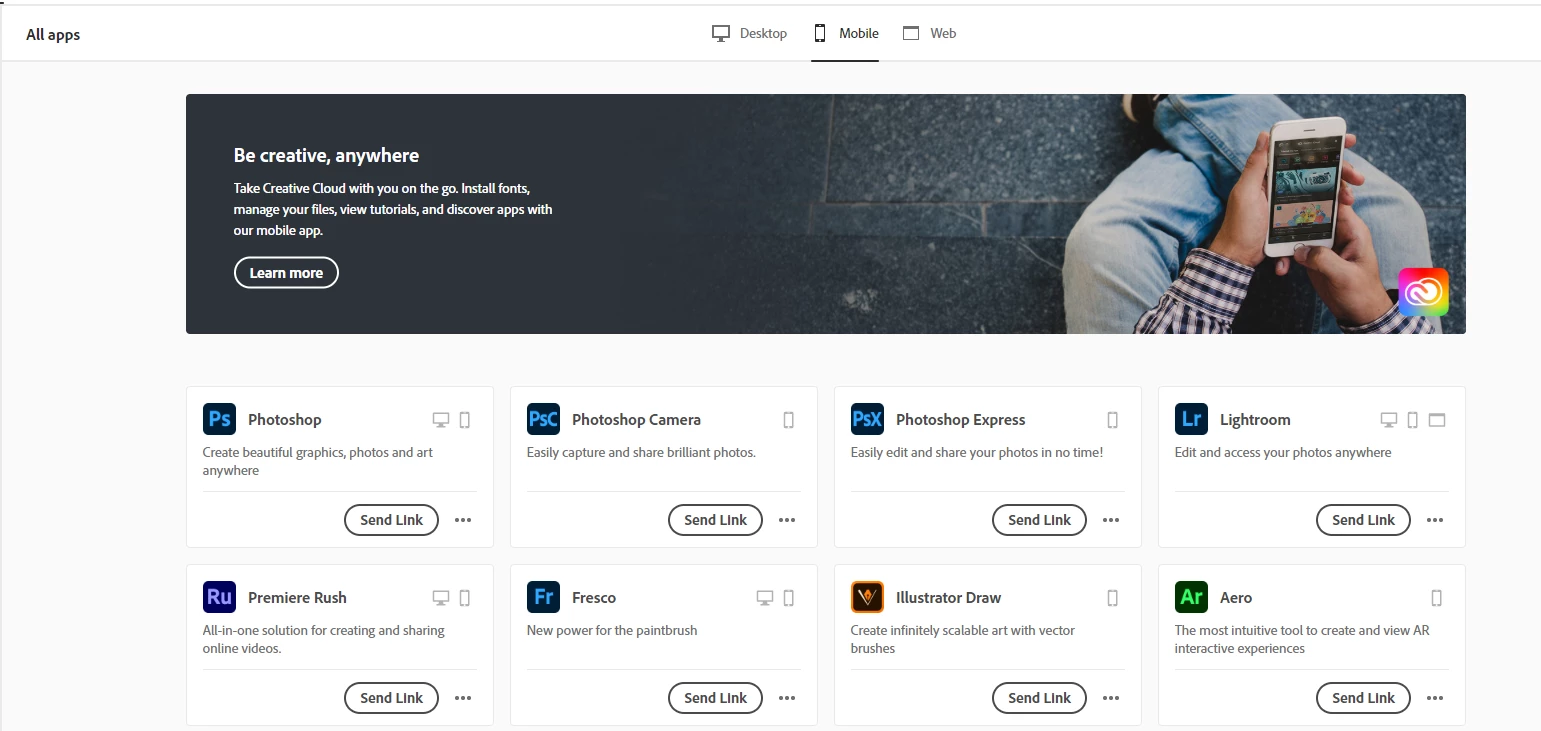
Task: Send Link for Photoshop Express
Action: click(x=1039, y=520)
